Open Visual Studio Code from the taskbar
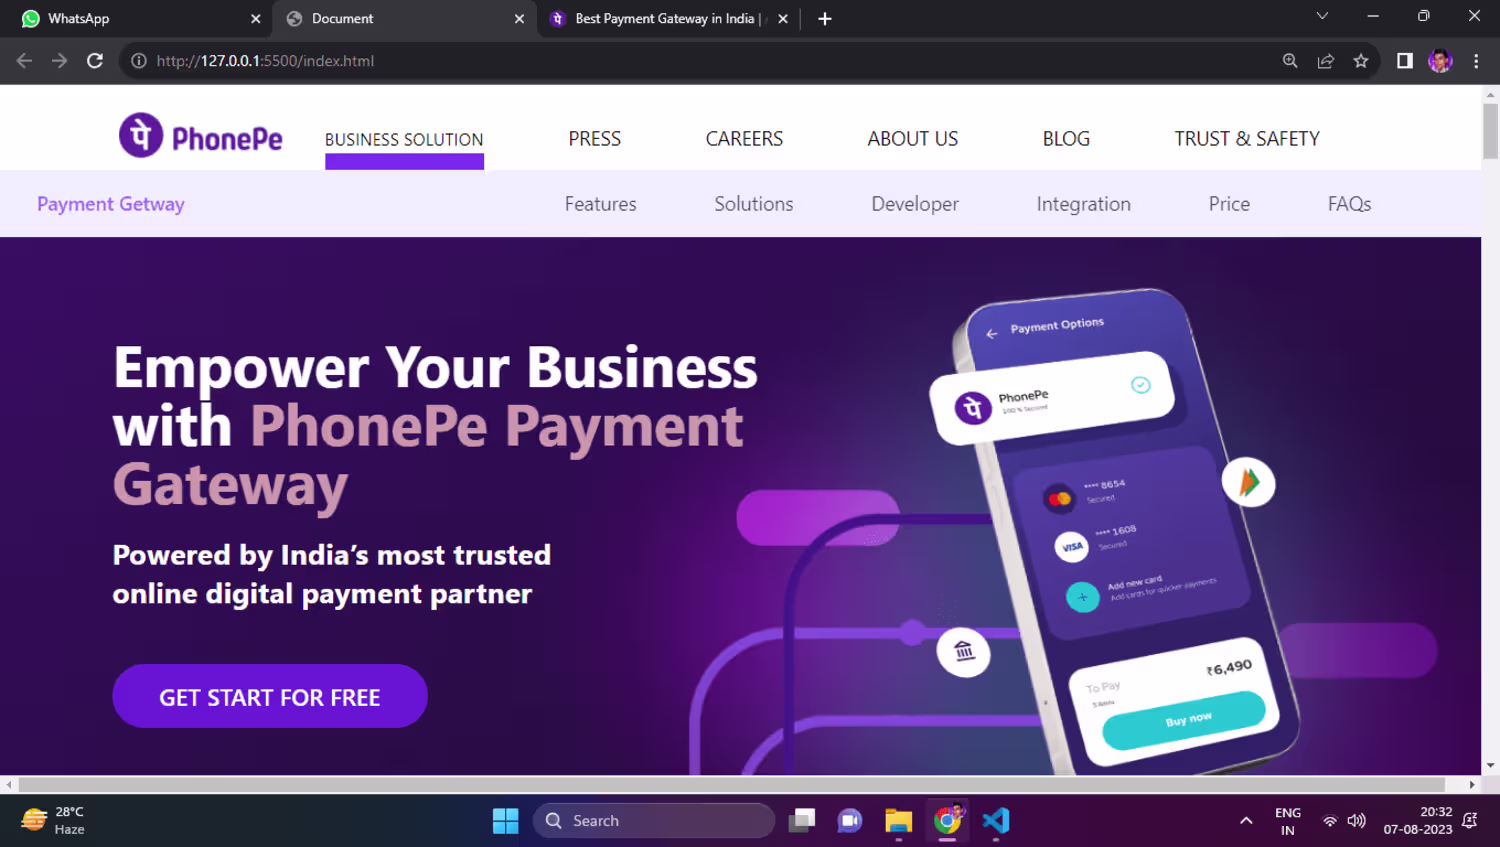The height and width of the screenshot is (847, 1500). tap(996, 821)
